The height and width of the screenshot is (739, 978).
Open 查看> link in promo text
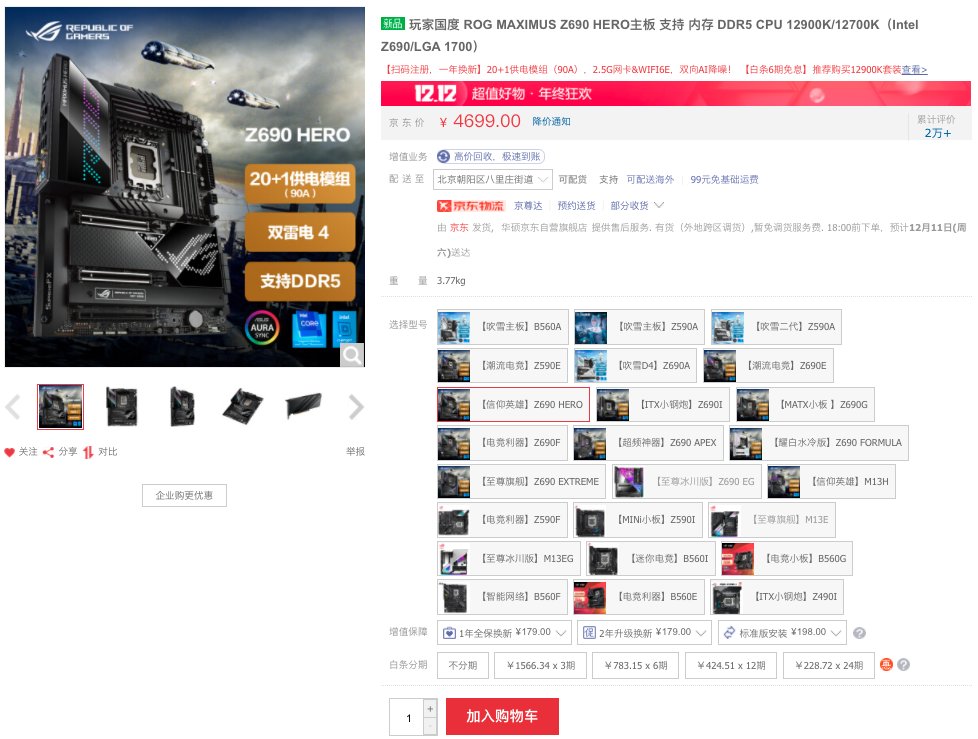point(914,70)
